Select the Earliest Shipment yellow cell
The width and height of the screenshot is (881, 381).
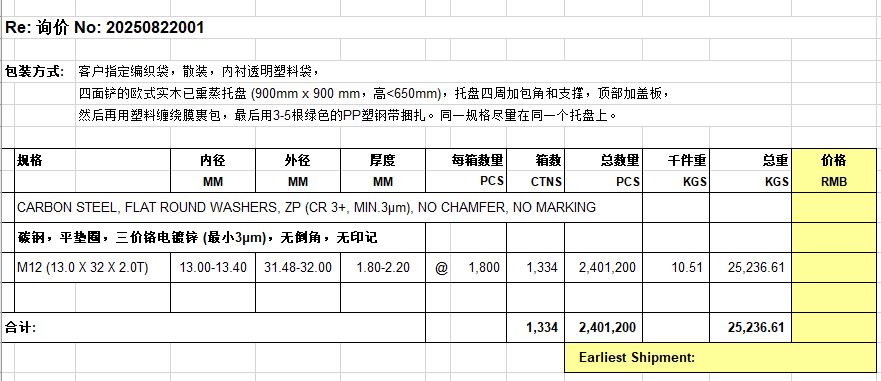[720, 357]
